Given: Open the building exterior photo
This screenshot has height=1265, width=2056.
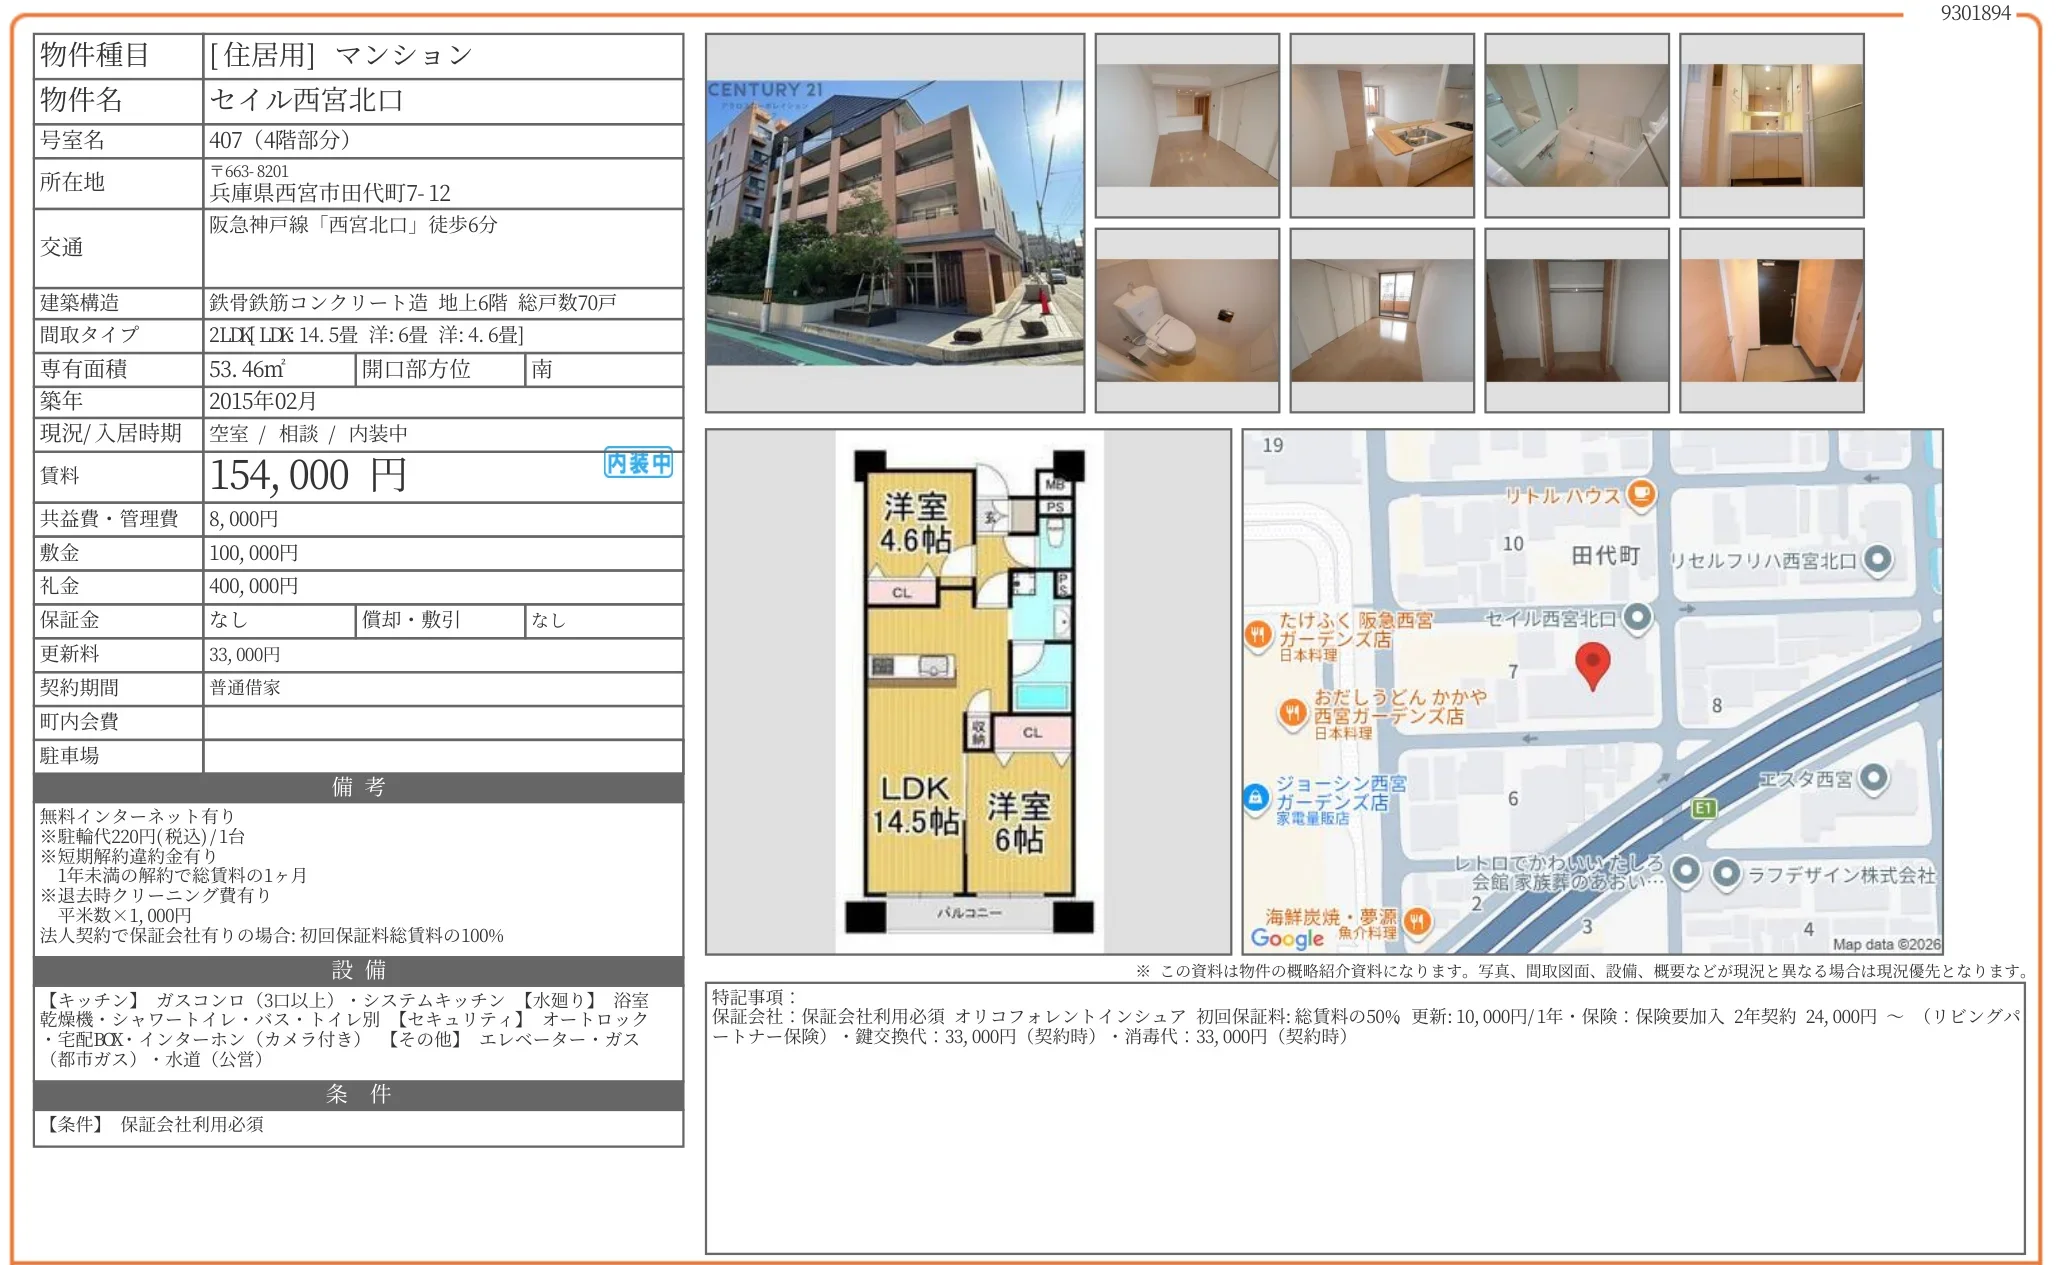Looking at the screenshot, I should (894, 223).
